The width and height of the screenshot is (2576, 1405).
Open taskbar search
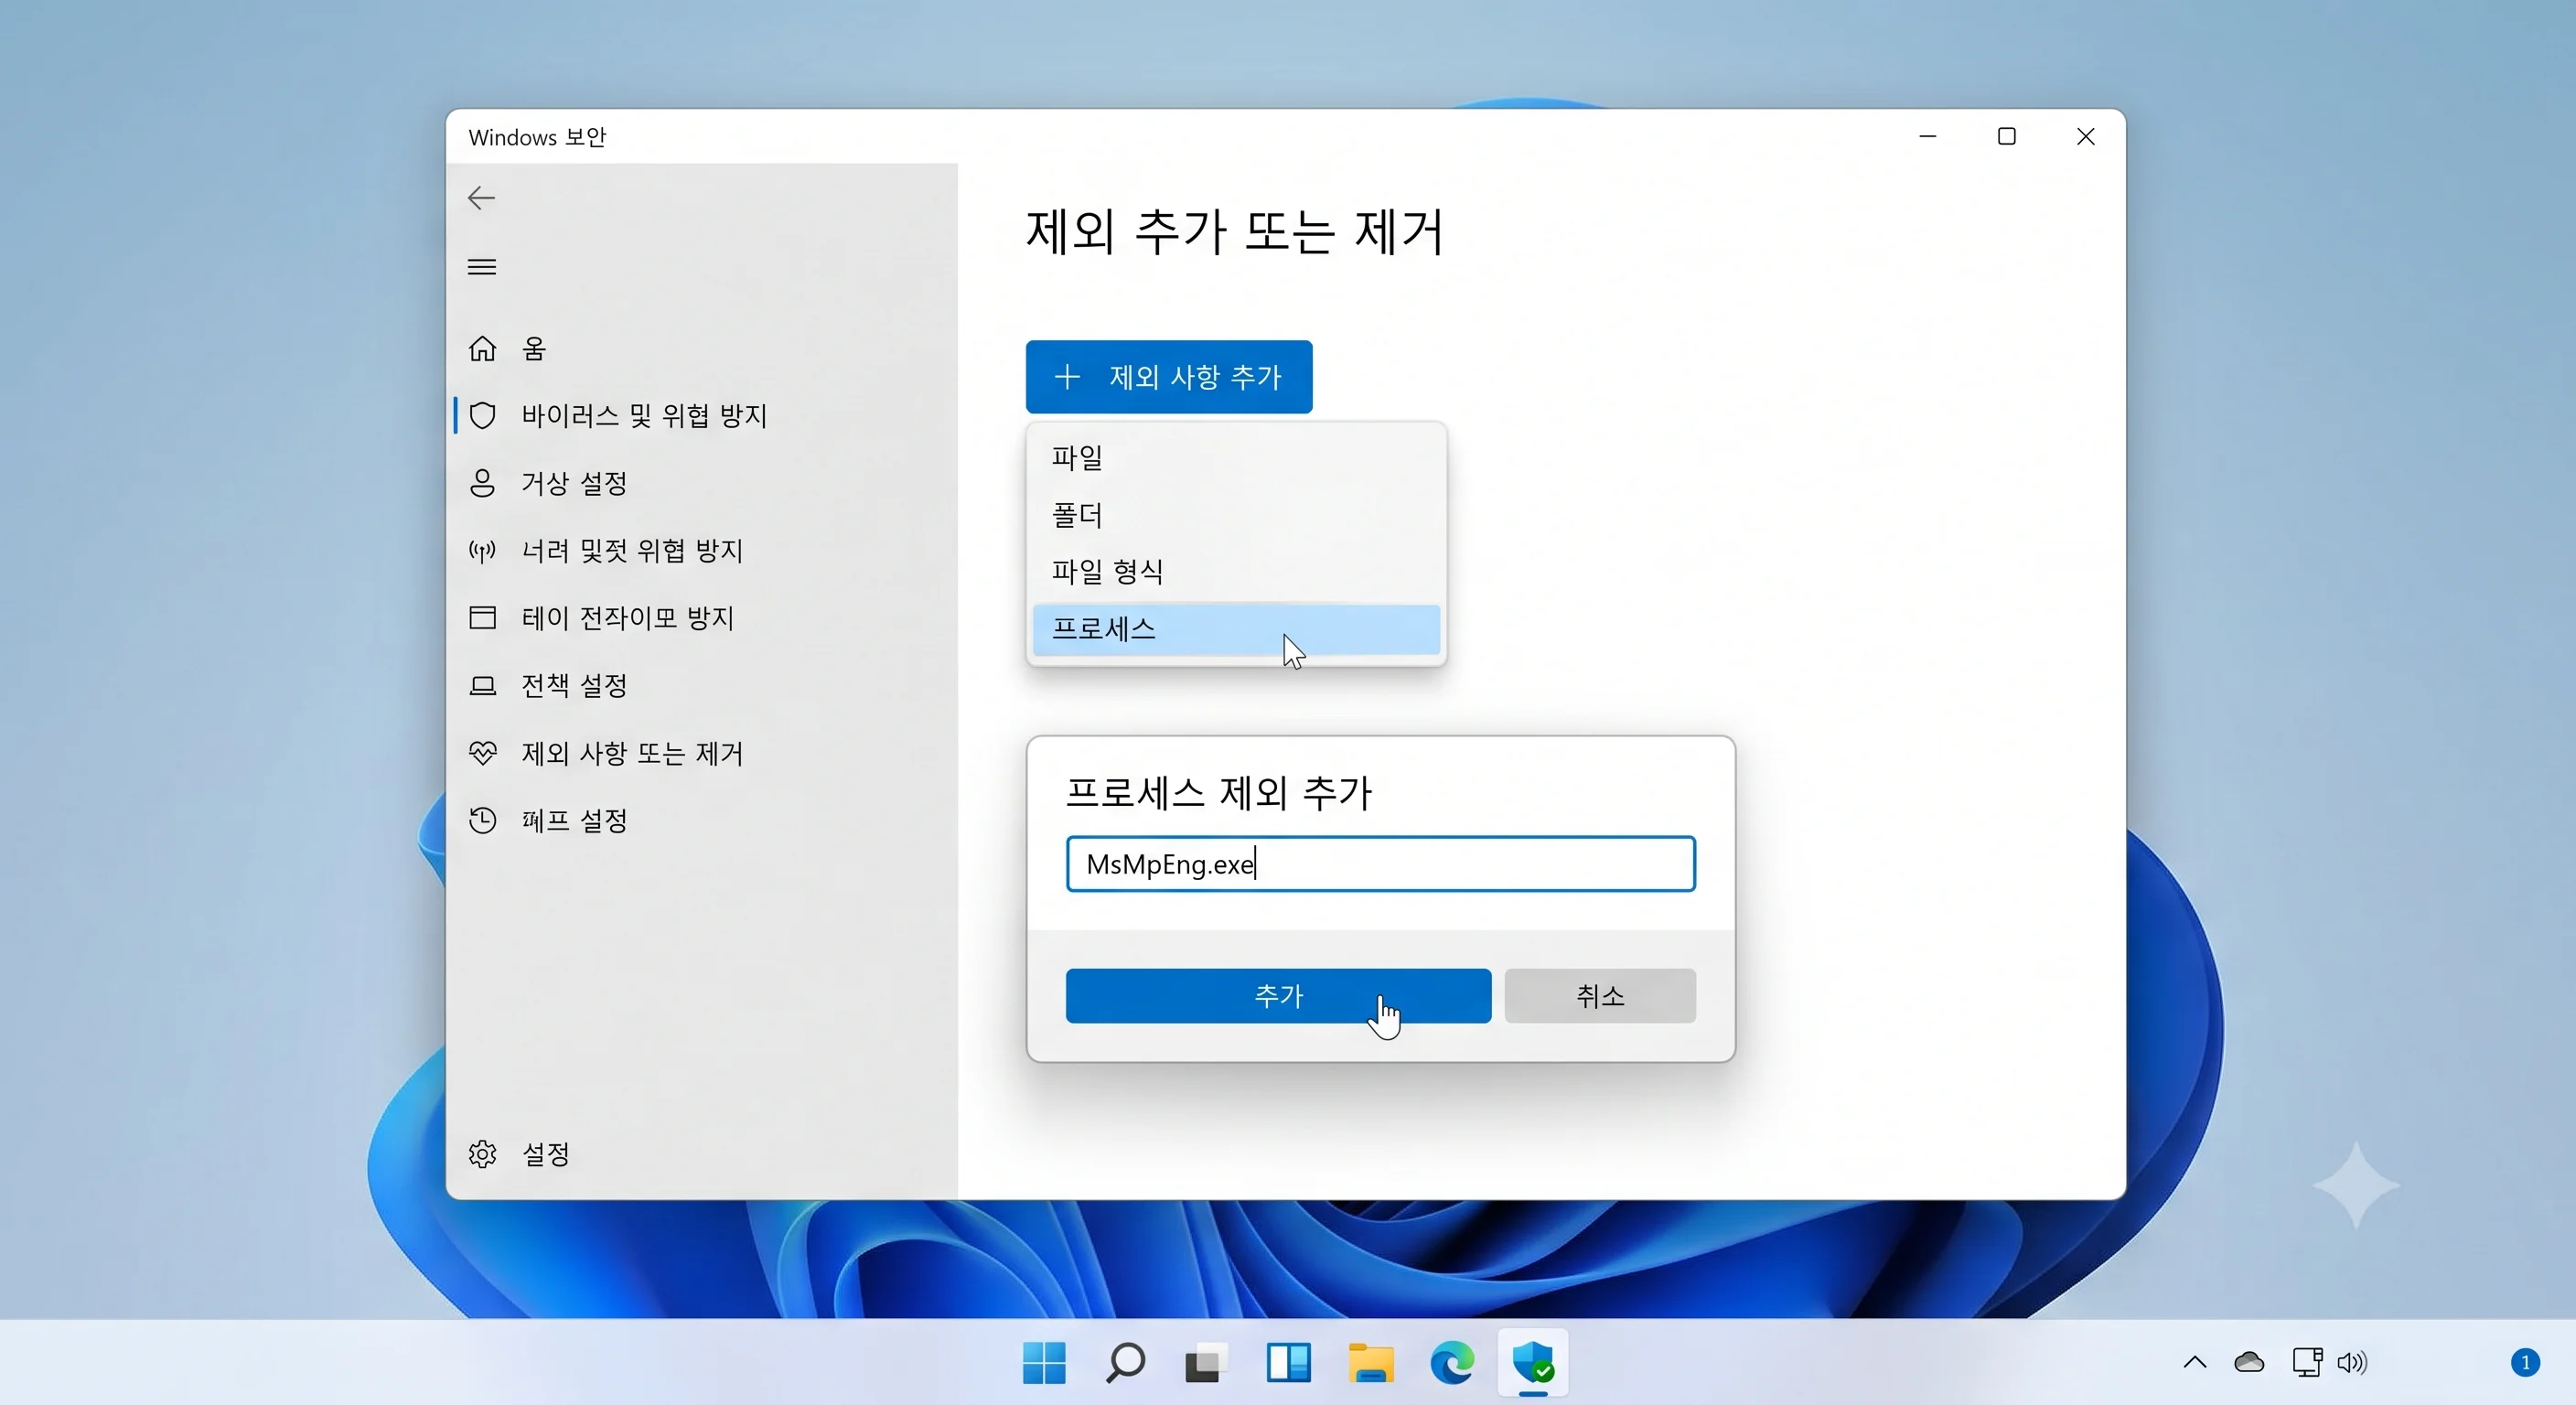point(1125,1362)
